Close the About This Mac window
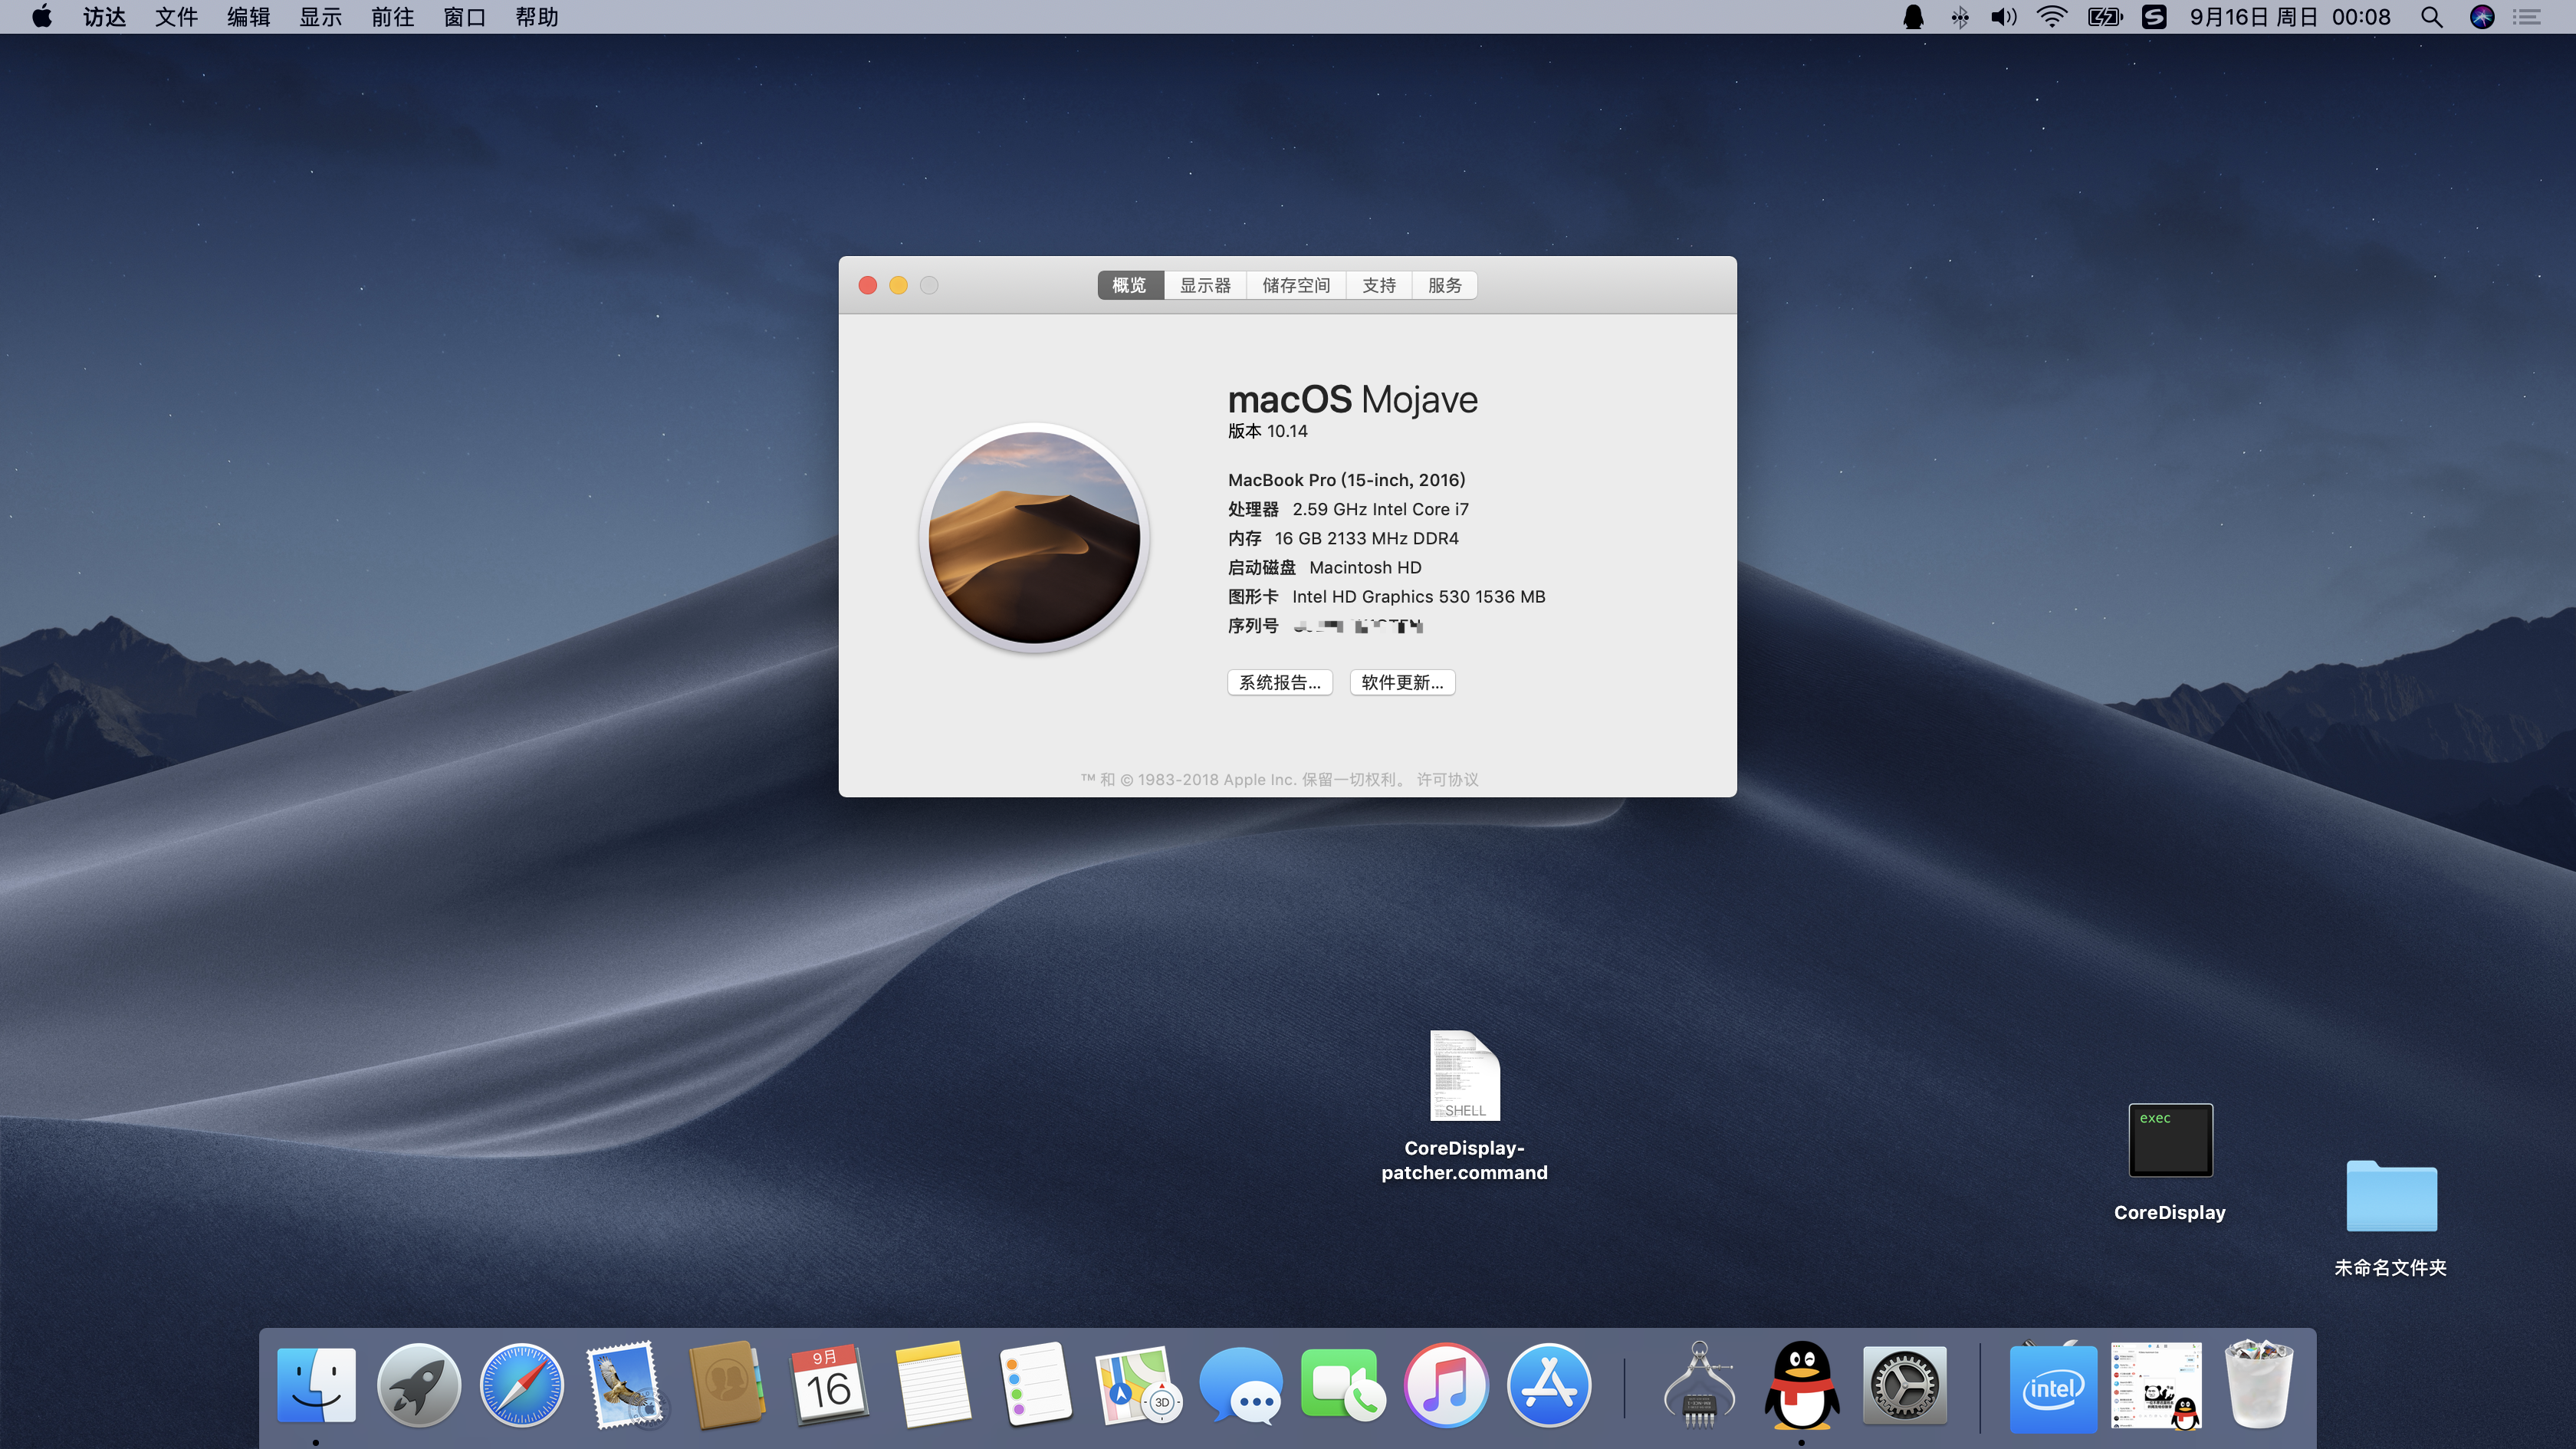 [x=867, y=285]
